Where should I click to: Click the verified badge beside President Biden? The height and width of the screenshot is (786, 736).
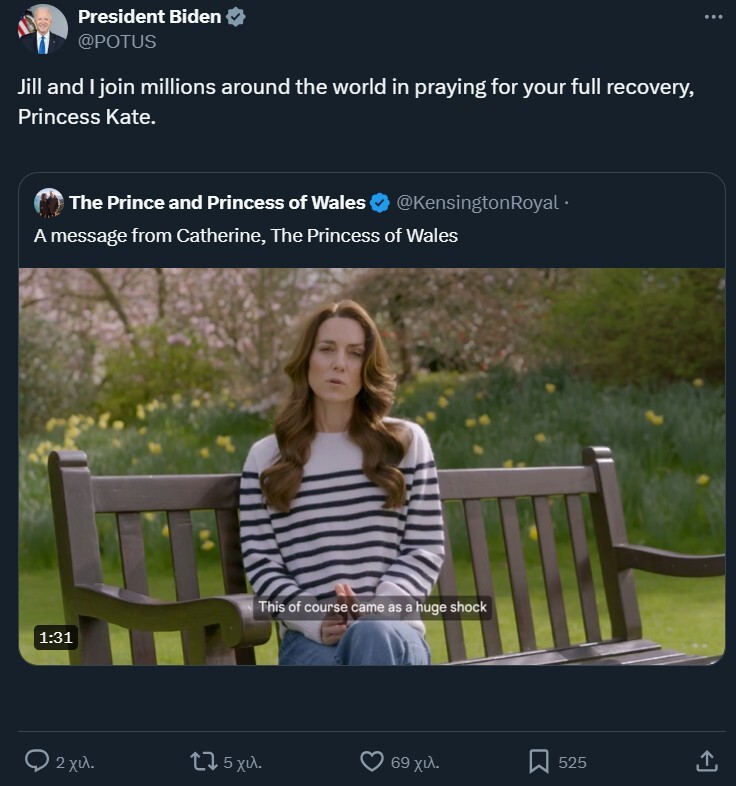point(236,17)
